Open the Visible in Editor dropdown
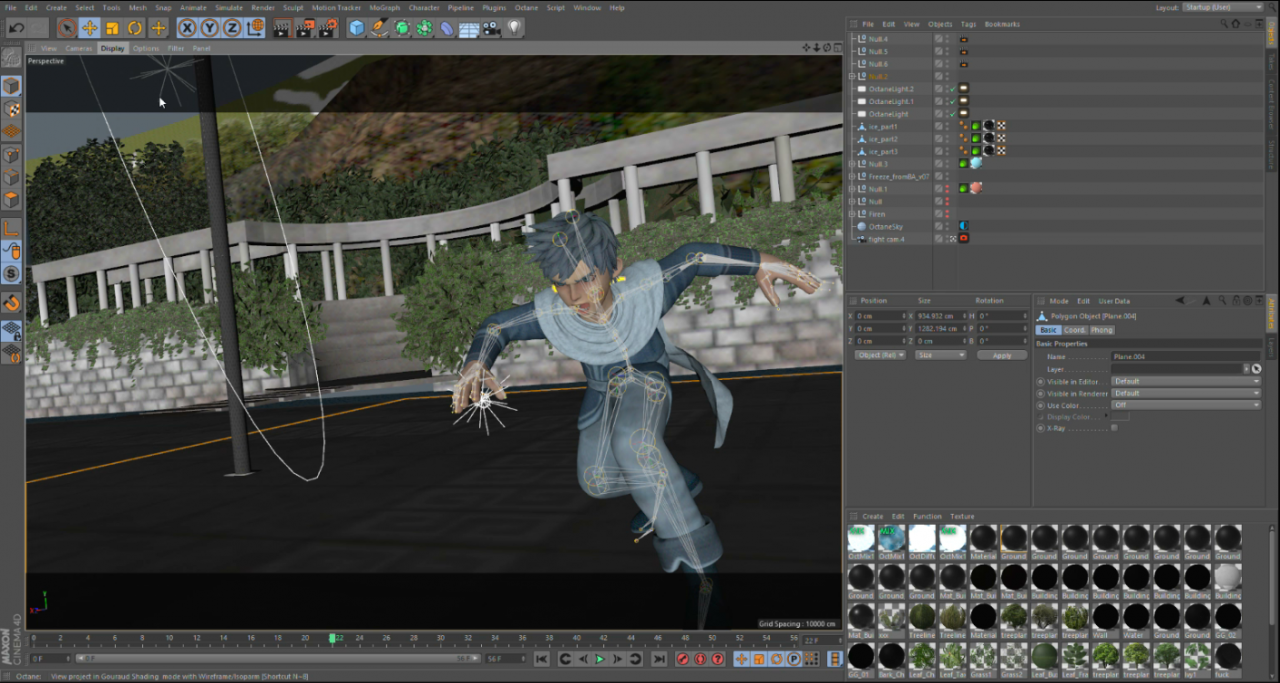 click(1185, 381)
